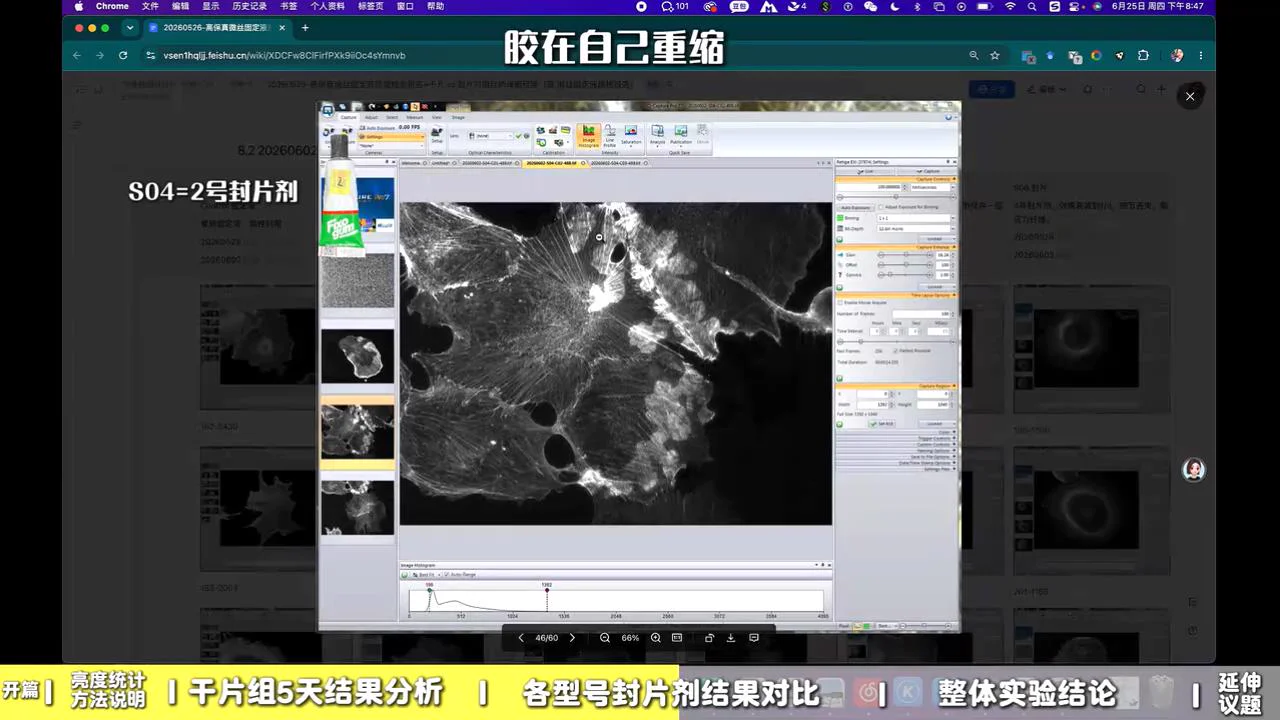Zoom in in the image viewer

point(656,638)
